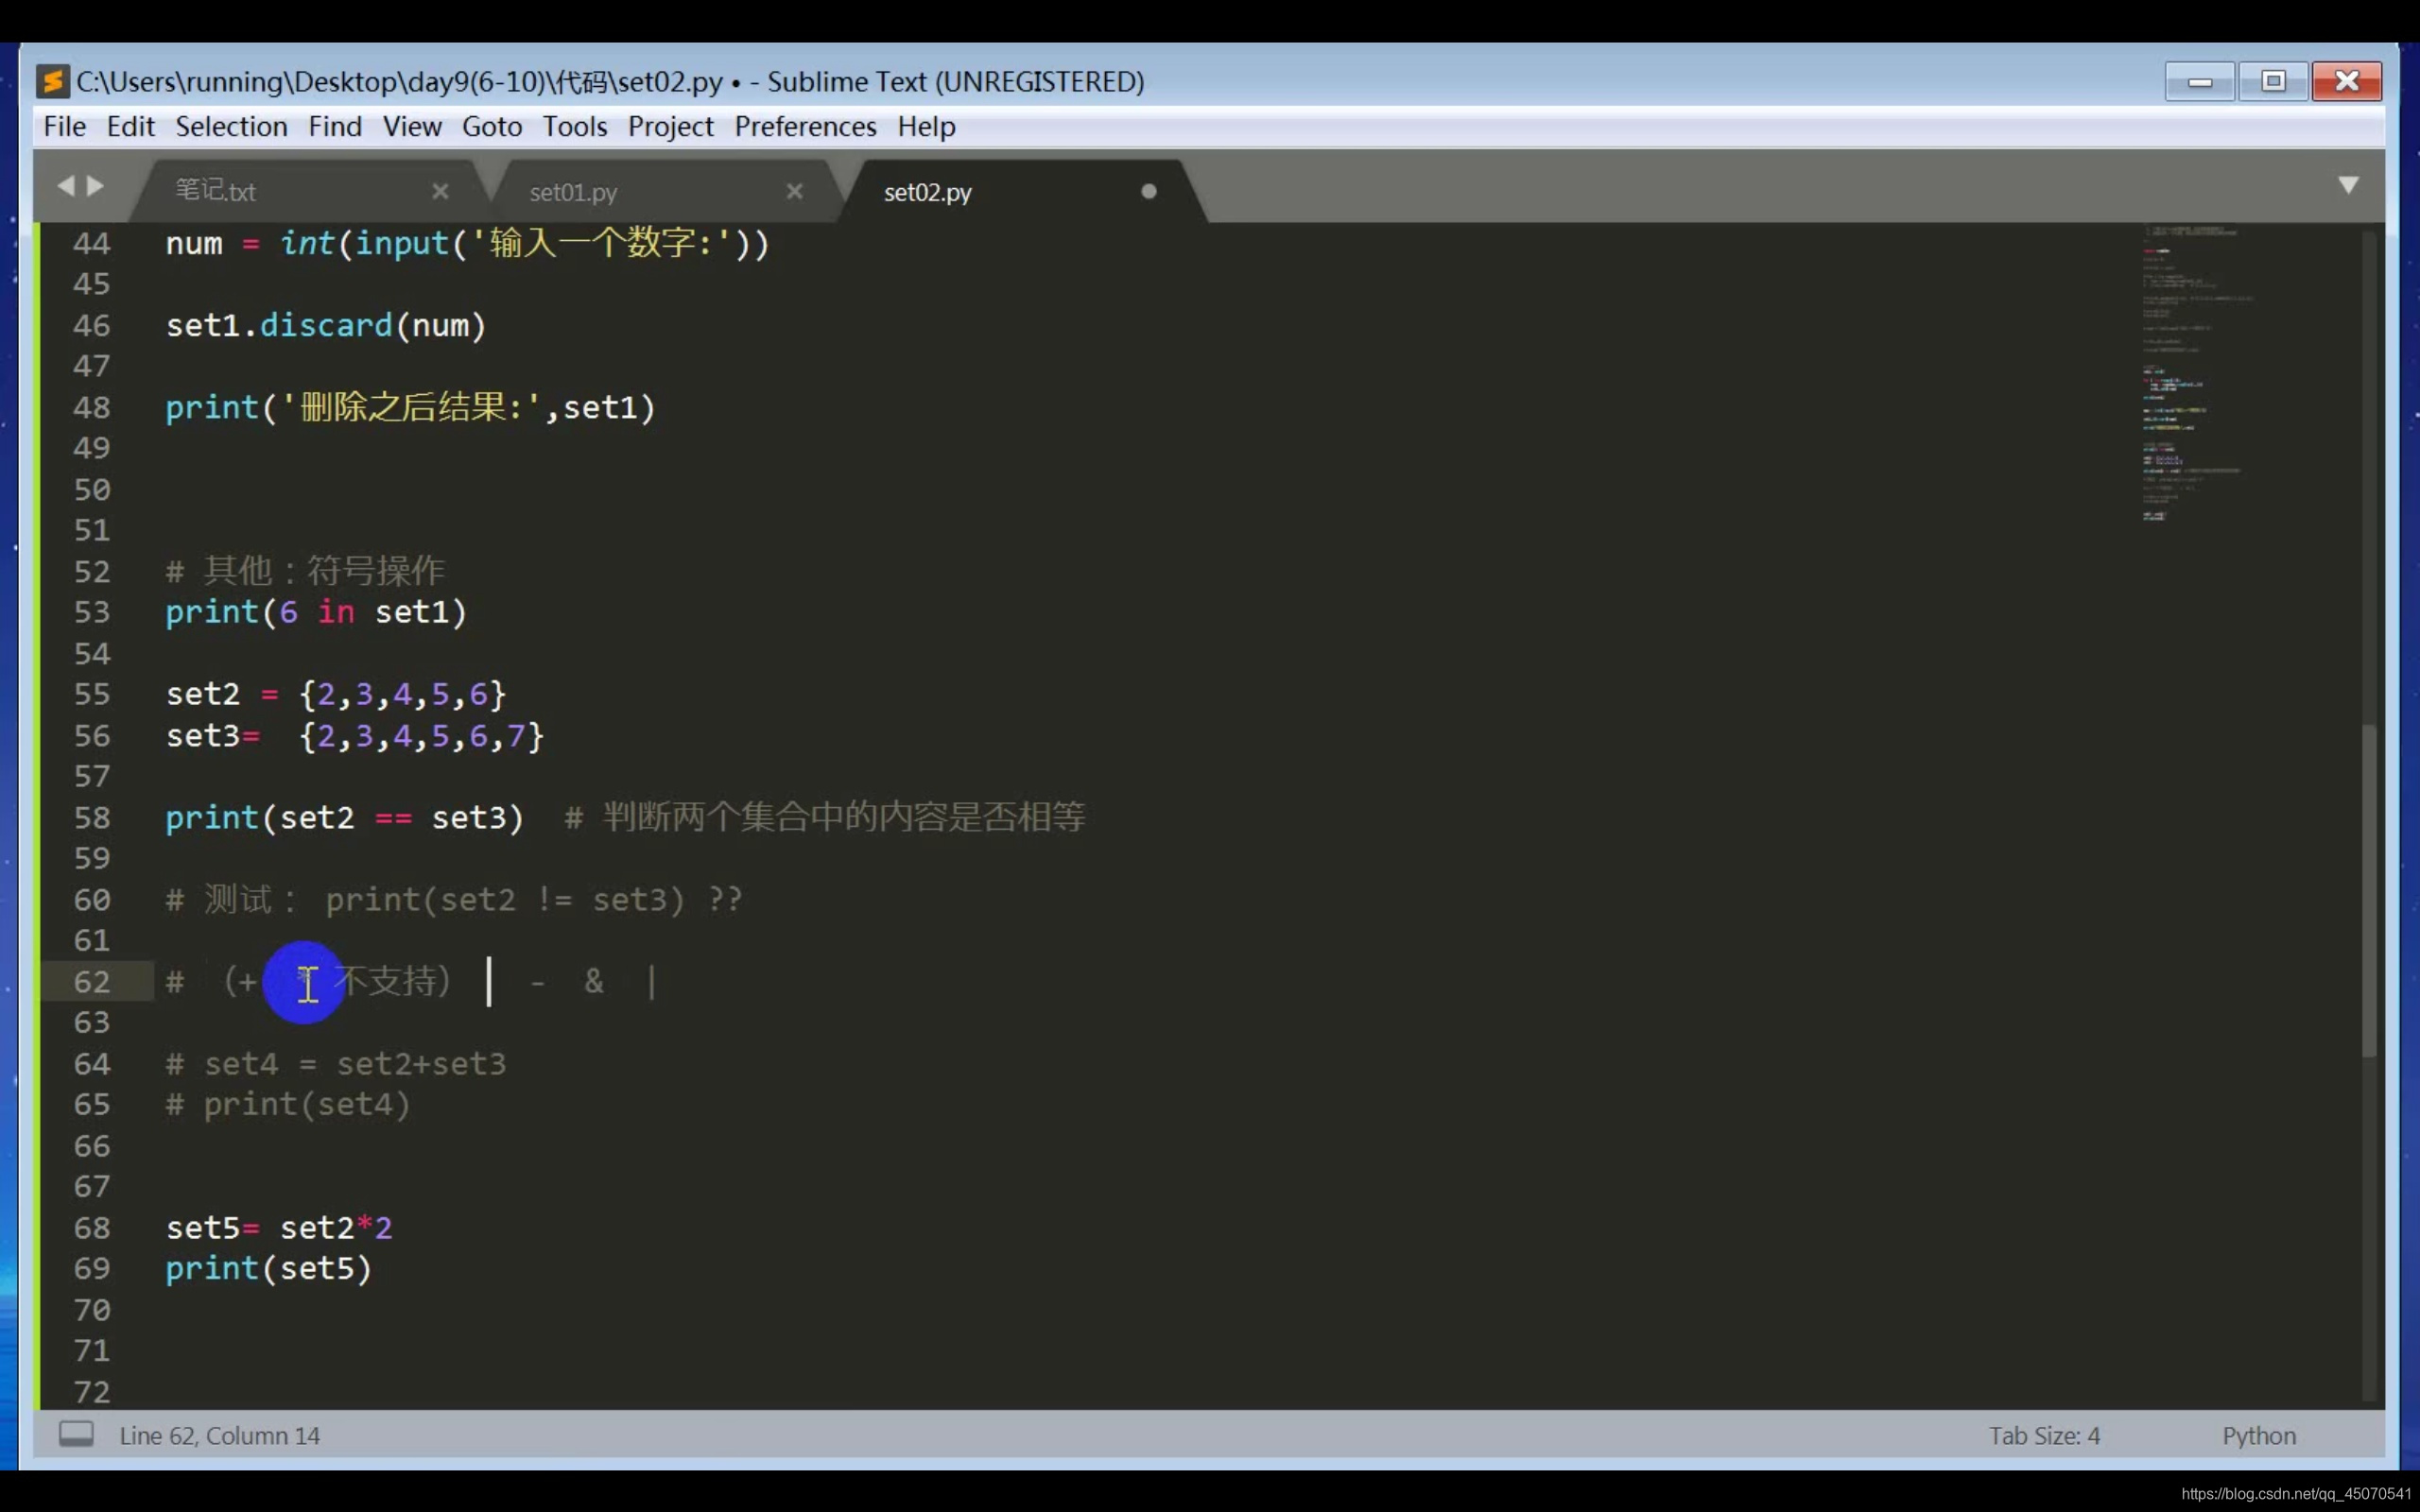Click the next tab right arrow

pyautogui.click(x=96, y=186)
